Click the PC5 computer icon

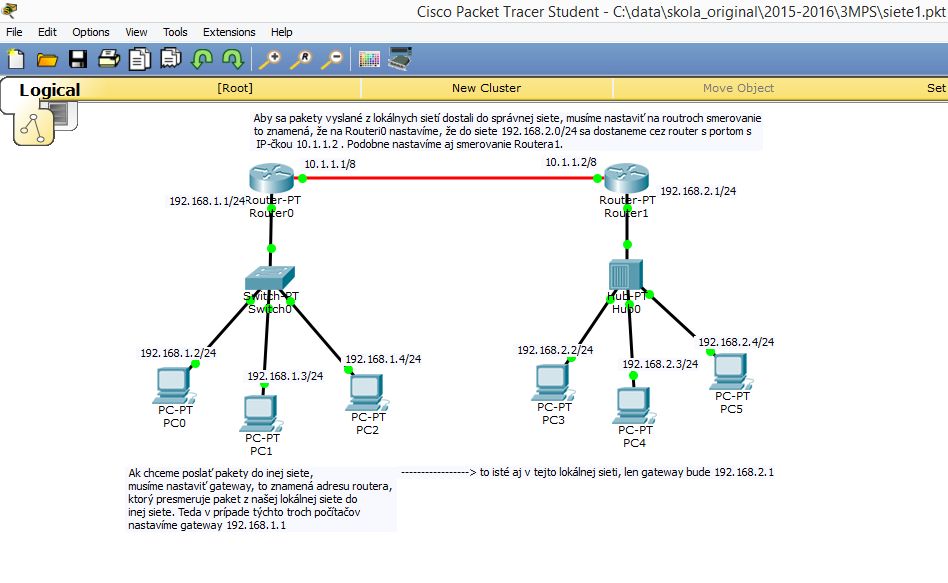729,372
